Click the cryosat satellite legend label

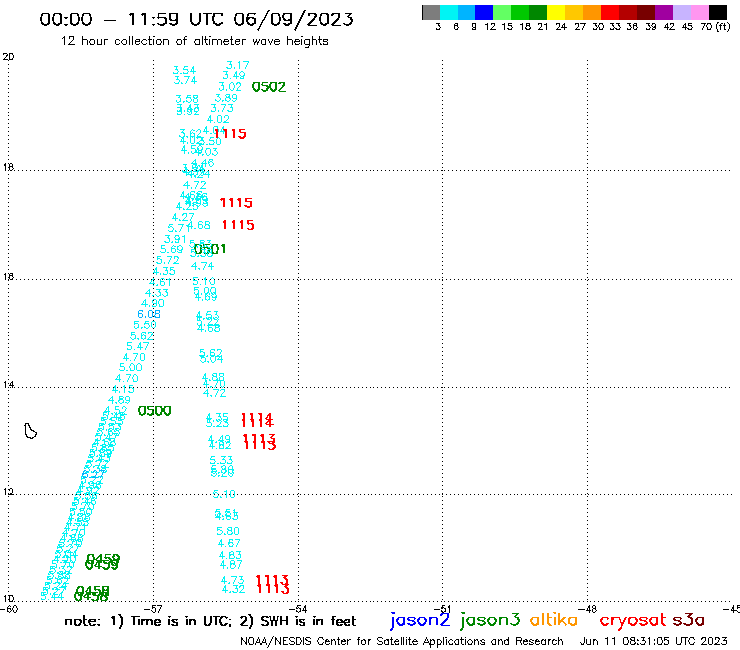click(x=633, y=620)
